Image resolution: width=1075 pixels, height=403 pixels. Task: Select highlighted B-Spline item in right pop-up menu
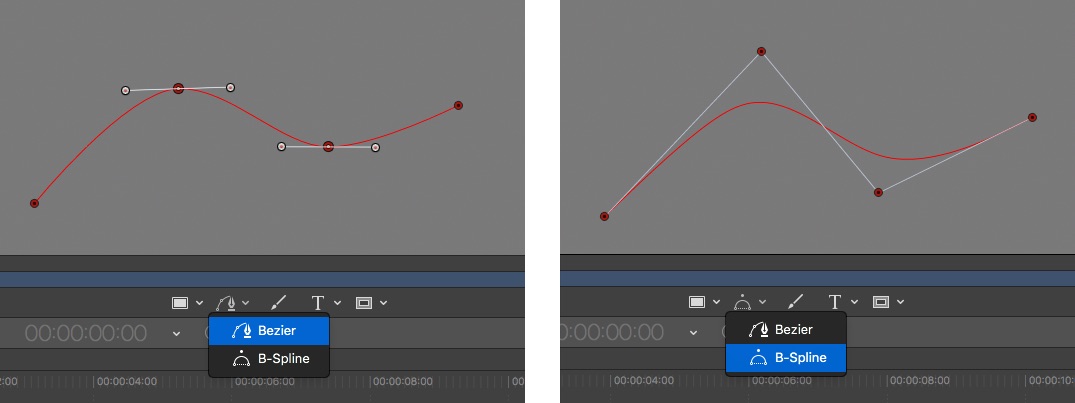(x=785, y=358)
